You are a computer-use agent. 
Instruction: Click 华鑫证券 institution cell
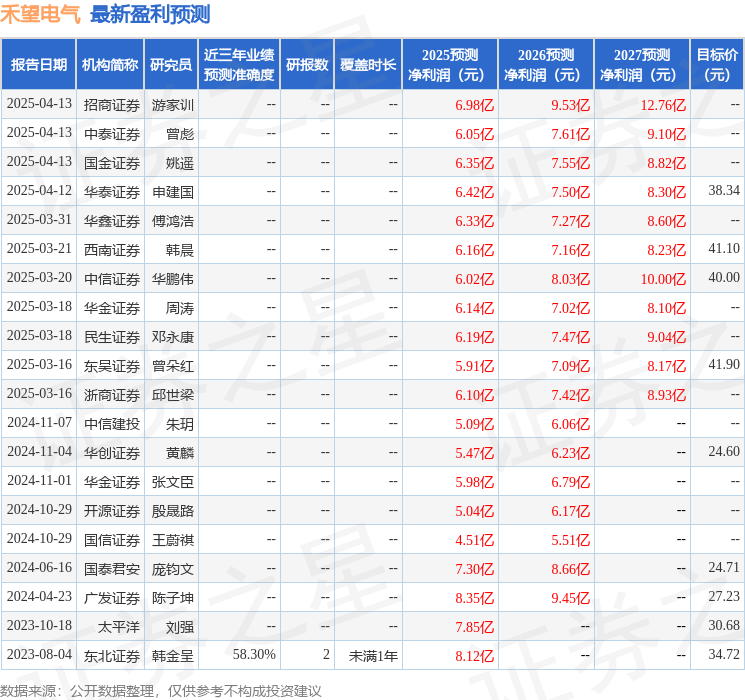tap(112, 221)
